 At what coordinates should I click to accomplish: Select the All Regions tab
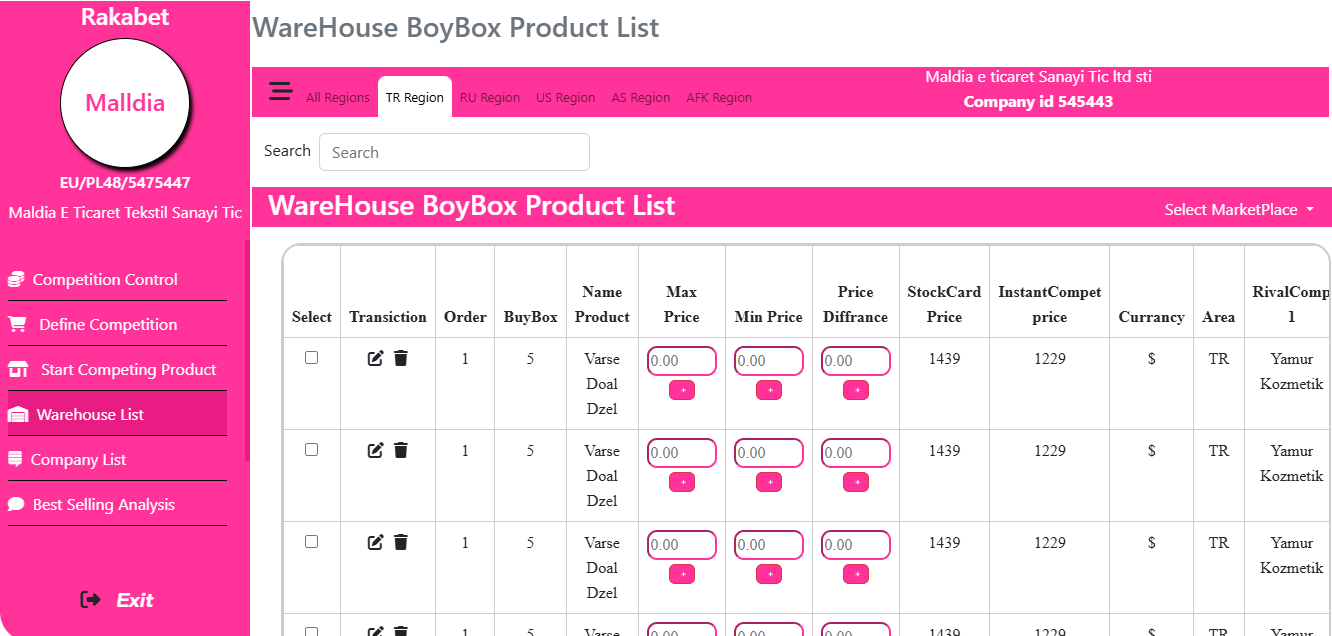(x=338, y=98)
